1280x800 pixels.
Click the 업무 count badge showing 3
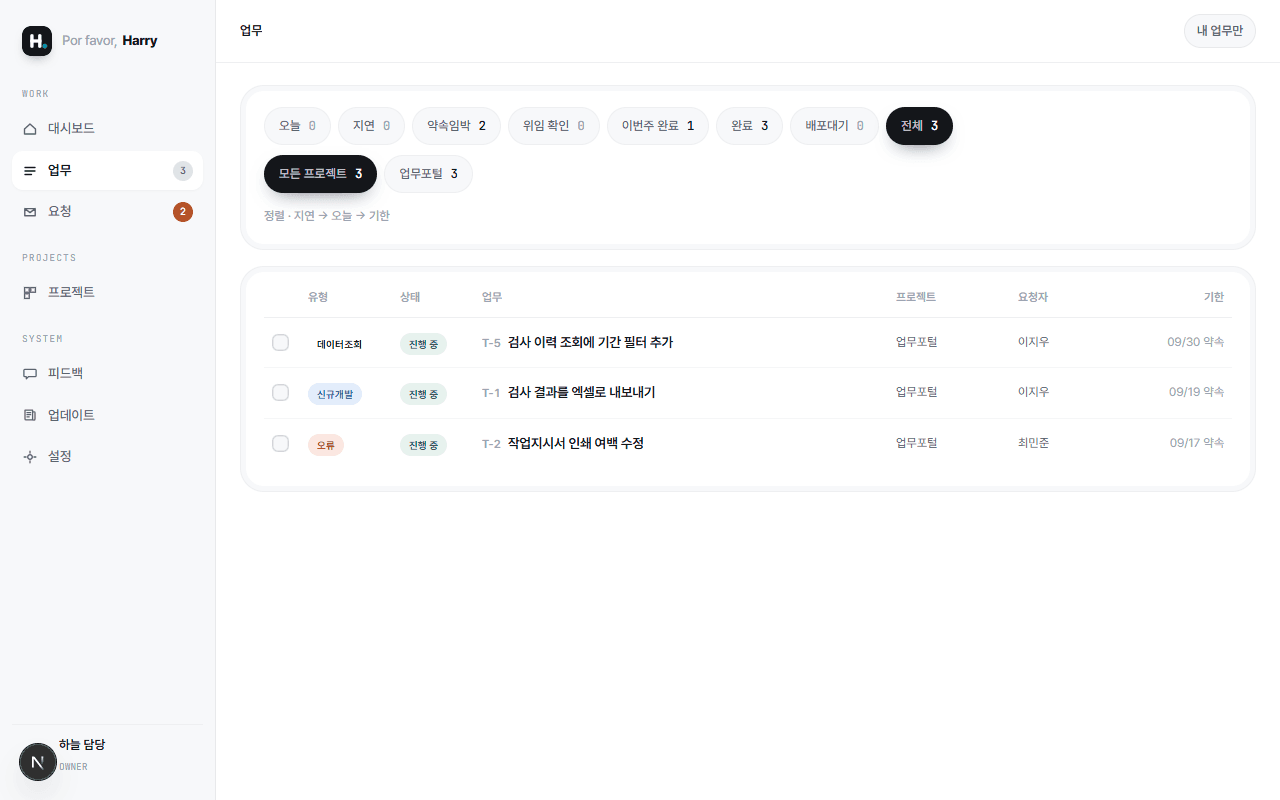point(182,171)
